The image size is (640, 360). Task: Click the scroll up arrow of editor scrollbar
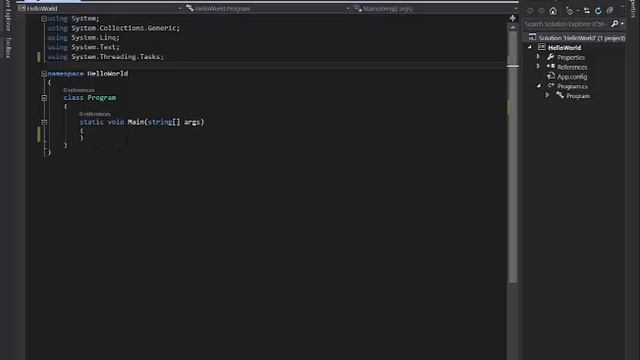[x=513, y=28]
